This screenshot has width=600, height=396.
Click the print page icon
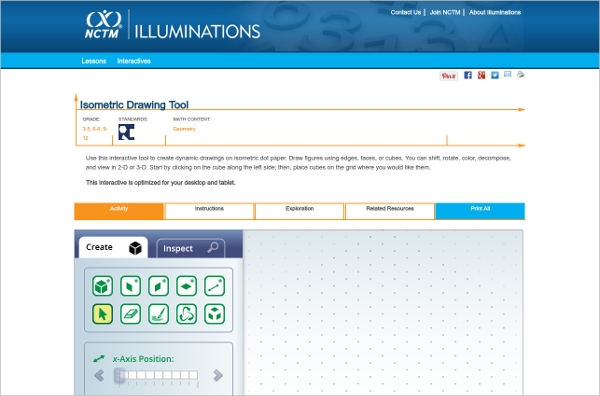coord(520,74)
